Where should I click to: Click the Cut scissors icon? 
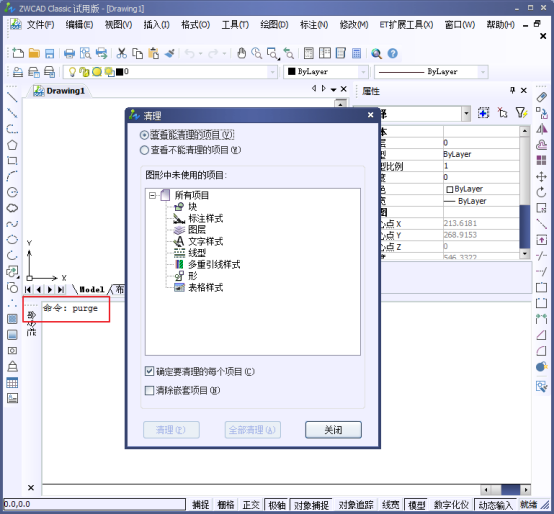pos(122,53)
